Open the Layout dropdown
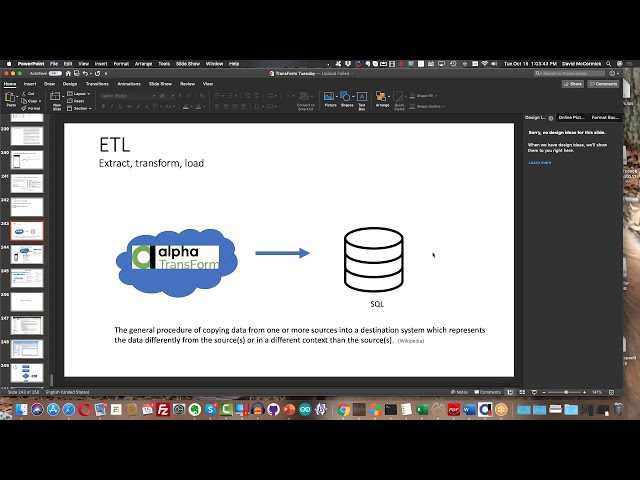 (x=79, y=94)
